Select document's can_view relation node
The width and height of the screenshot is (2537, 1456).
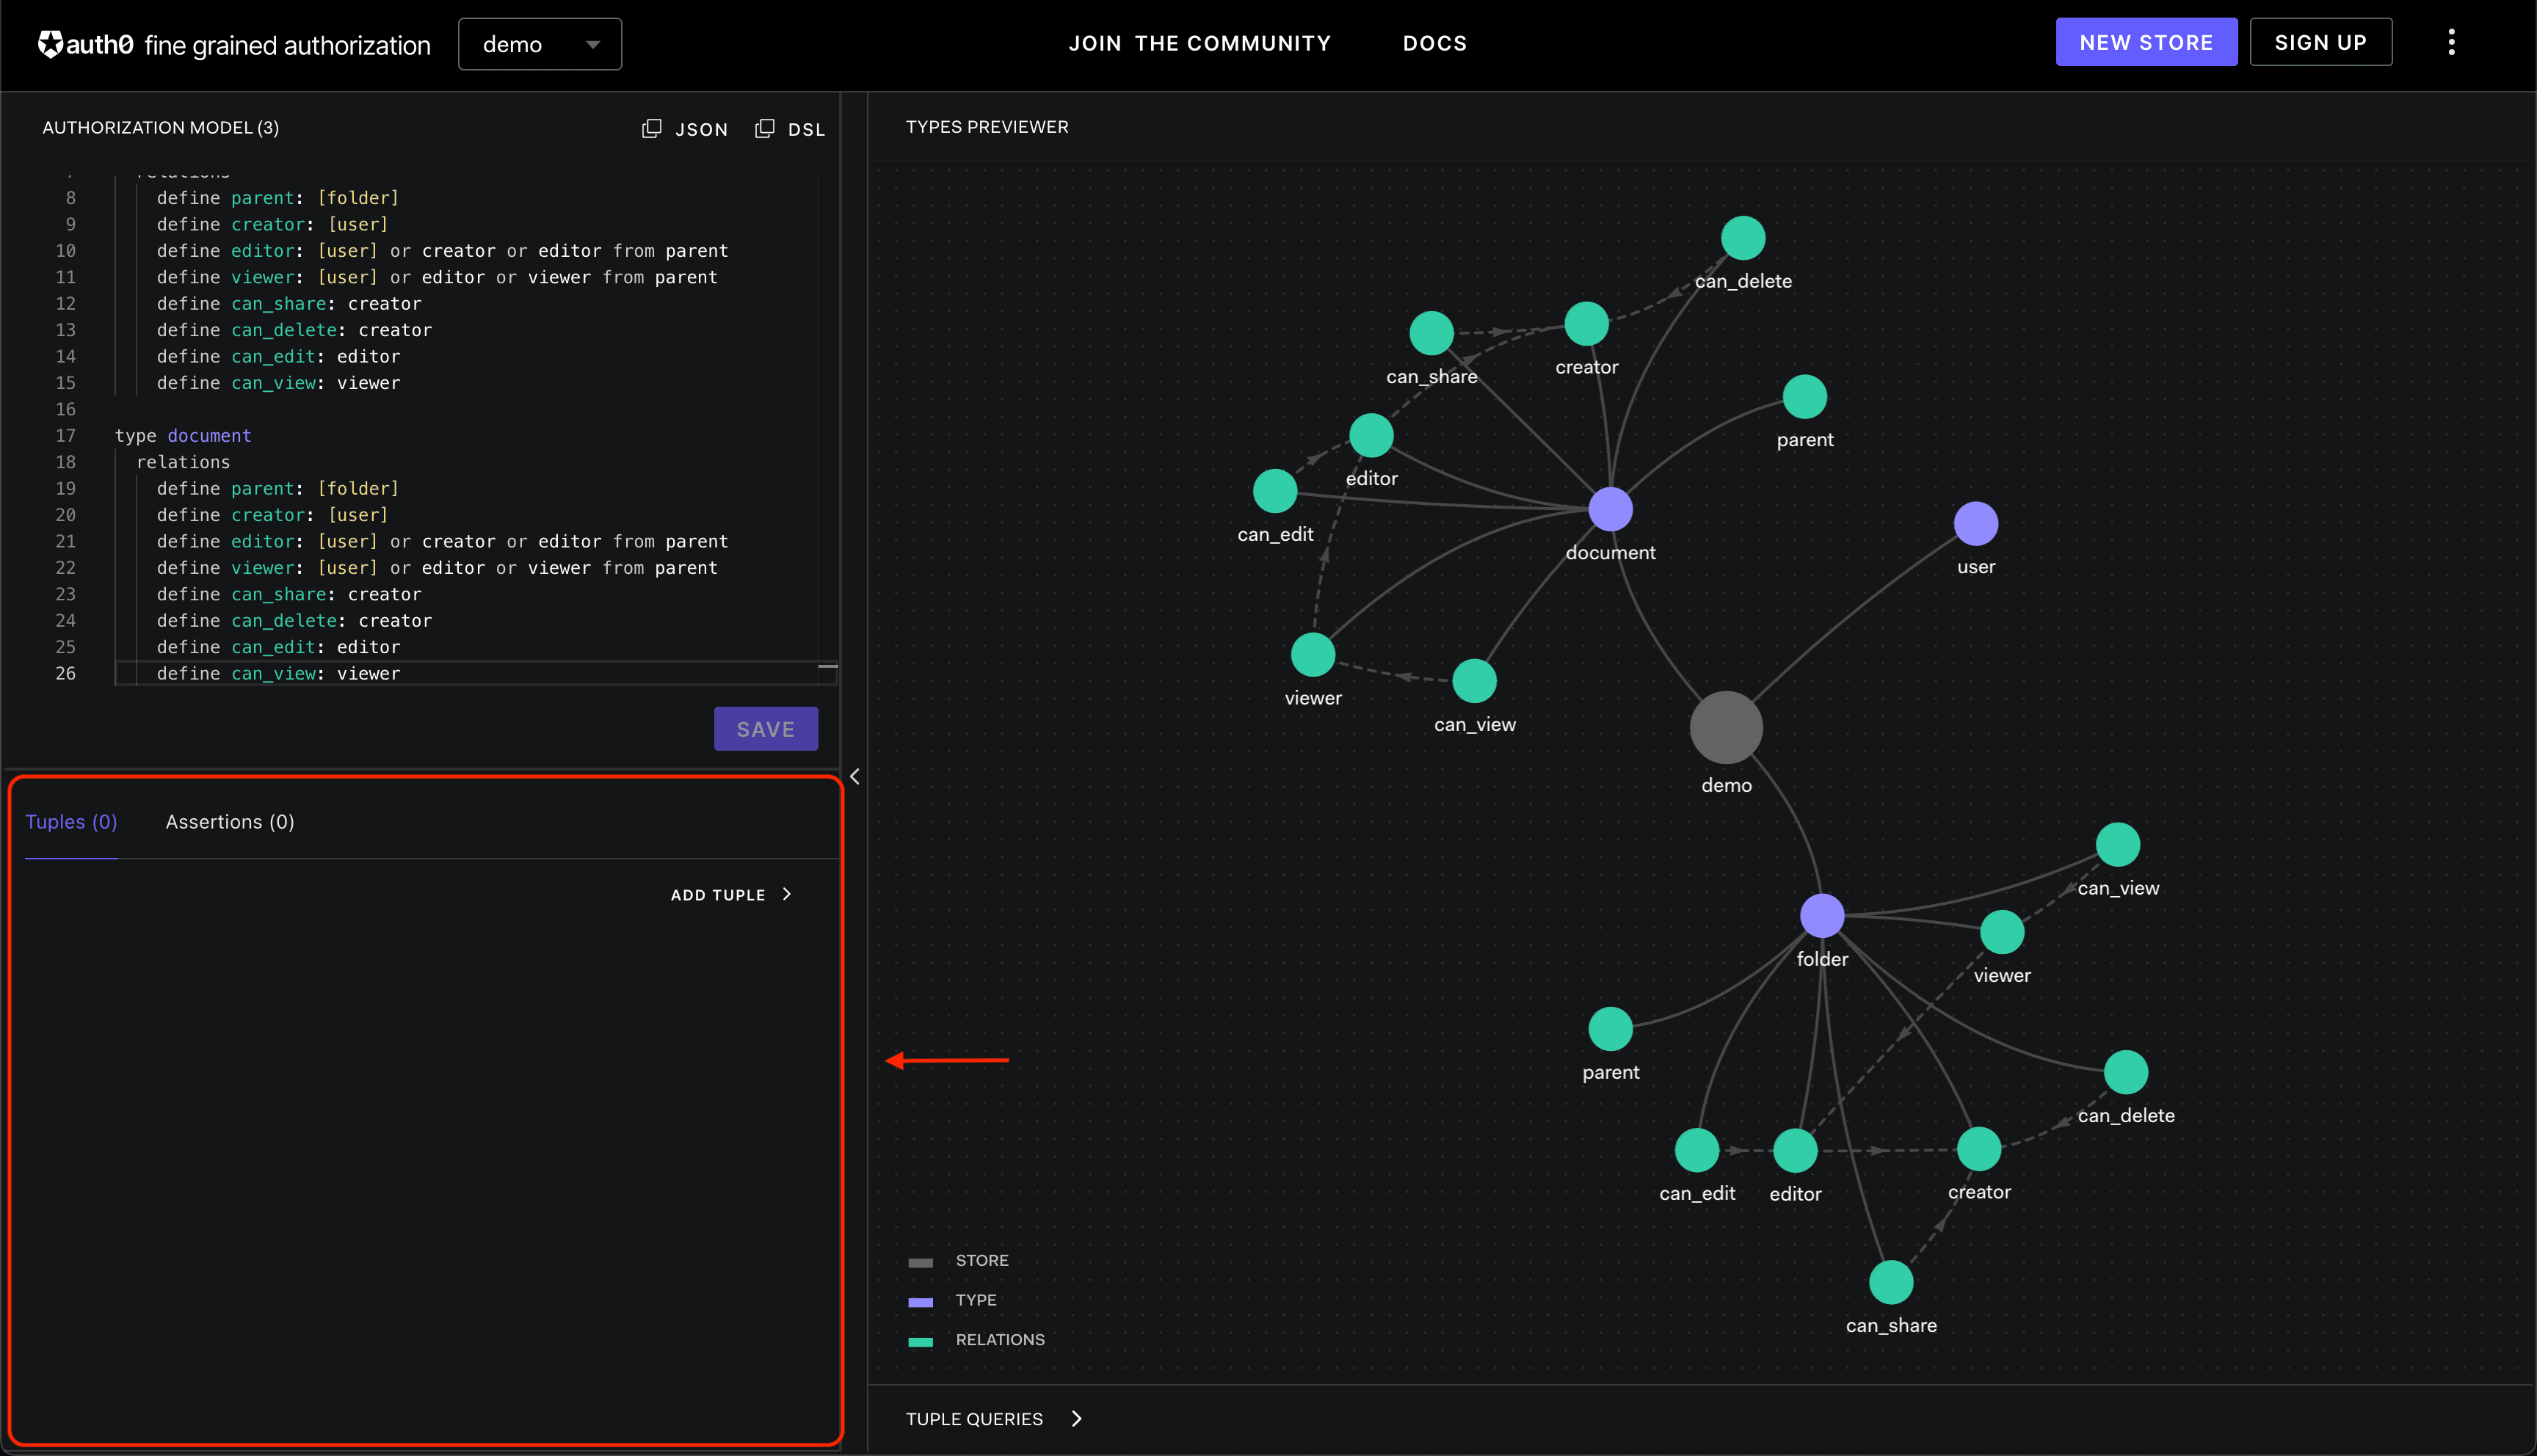point(1474,681)
